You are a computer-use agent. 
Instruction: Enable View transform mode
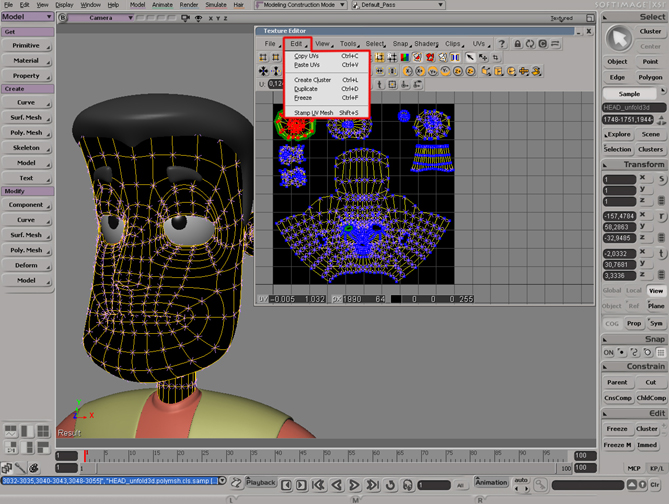click(655, 290)
